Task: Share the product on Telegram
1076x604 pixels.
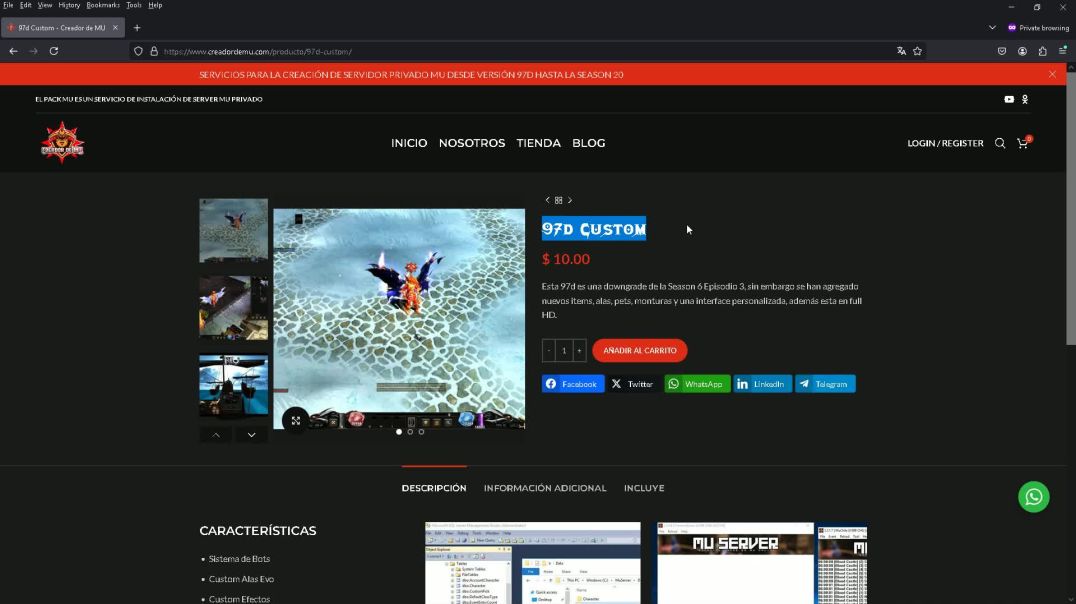Action: [826, 384]
